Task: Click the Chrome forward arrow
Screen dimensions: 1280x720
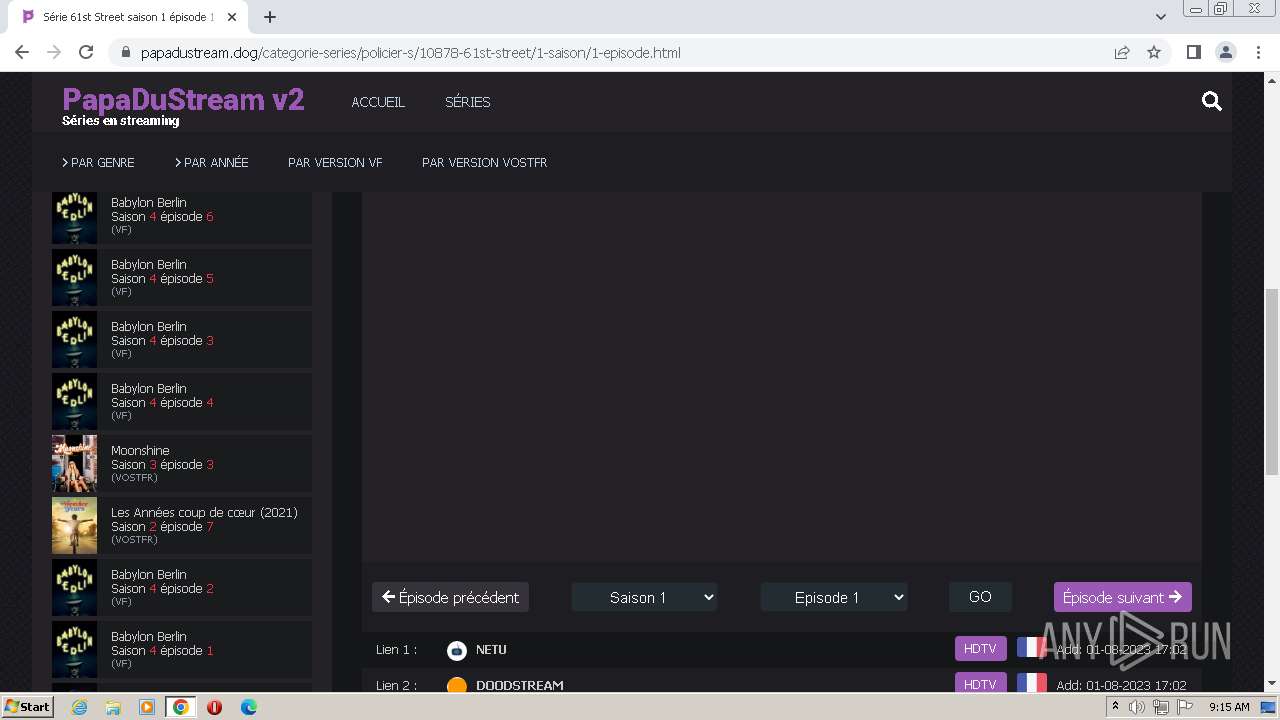Action: [54, 52]
